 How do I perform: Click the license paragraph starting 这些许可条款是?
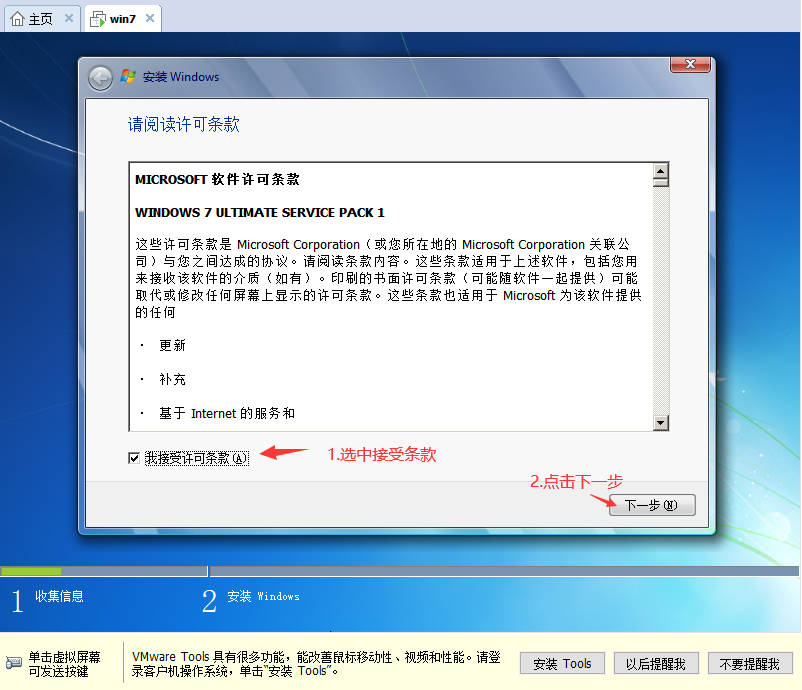388,278
